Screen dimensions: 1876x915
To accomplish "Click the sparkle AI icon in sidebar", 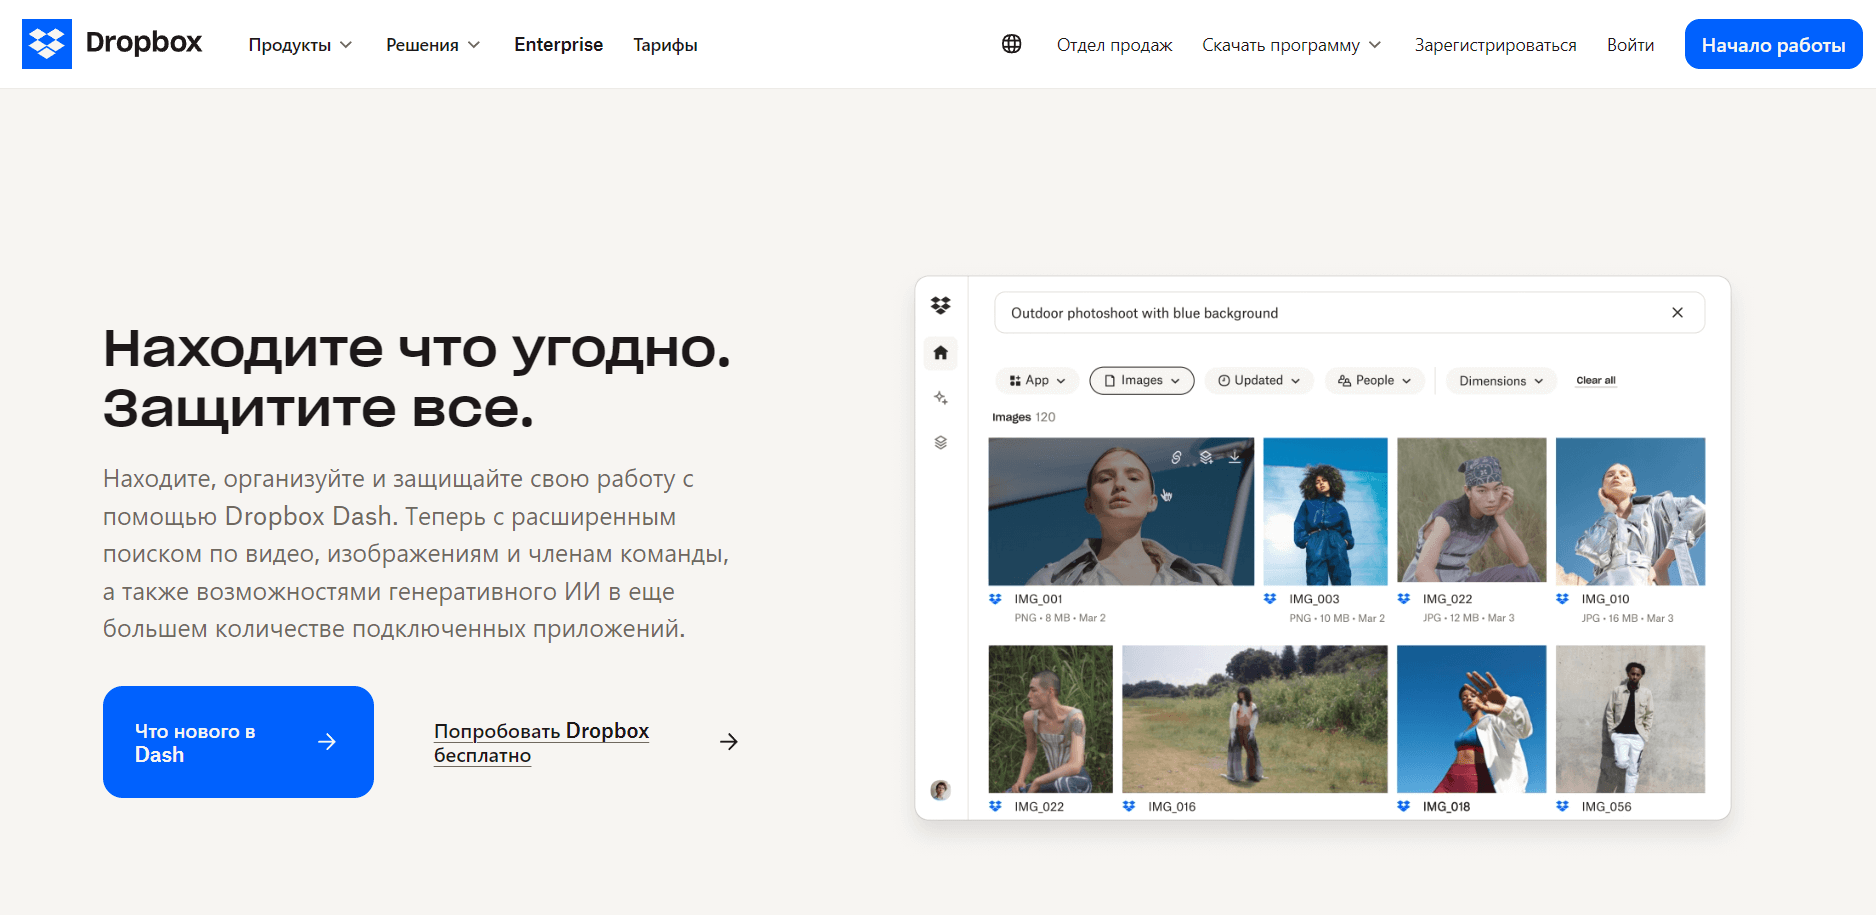I will [x=941, y=398].
